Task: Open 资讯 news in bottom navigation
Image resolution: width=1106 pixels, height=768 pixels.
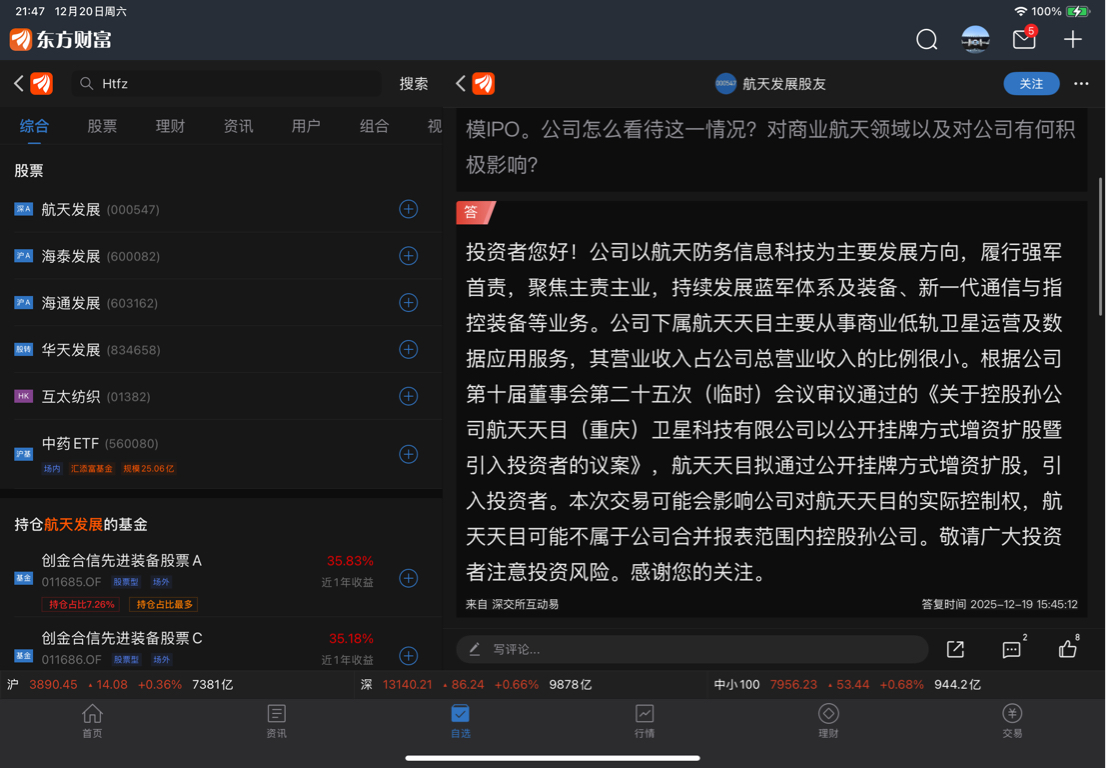Action: (276, 721)
